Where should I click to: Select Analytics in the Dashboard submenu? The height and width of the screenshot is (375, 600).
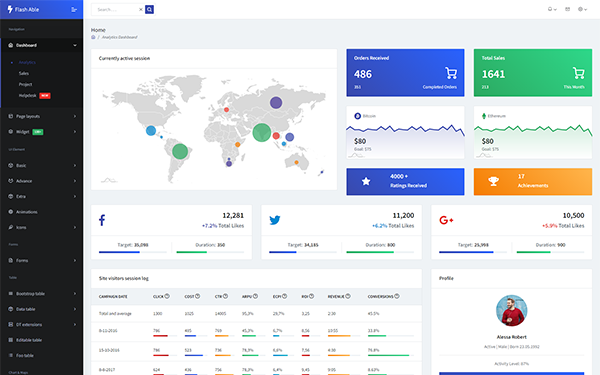[x=27, y=62]
